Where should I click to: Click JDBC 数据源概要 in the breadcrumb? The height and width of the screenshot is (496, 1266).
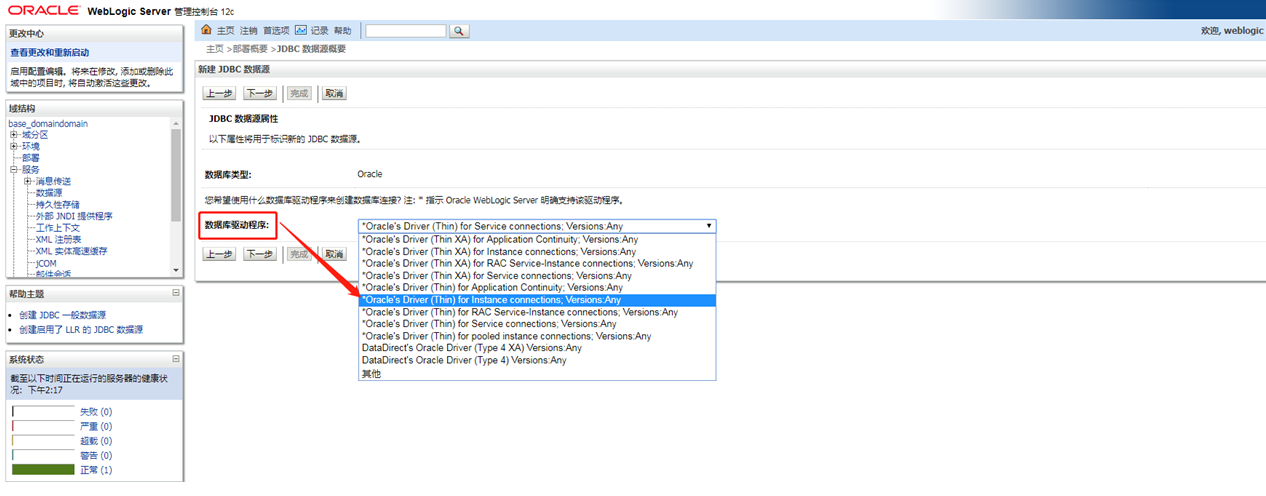pos(312,49)
